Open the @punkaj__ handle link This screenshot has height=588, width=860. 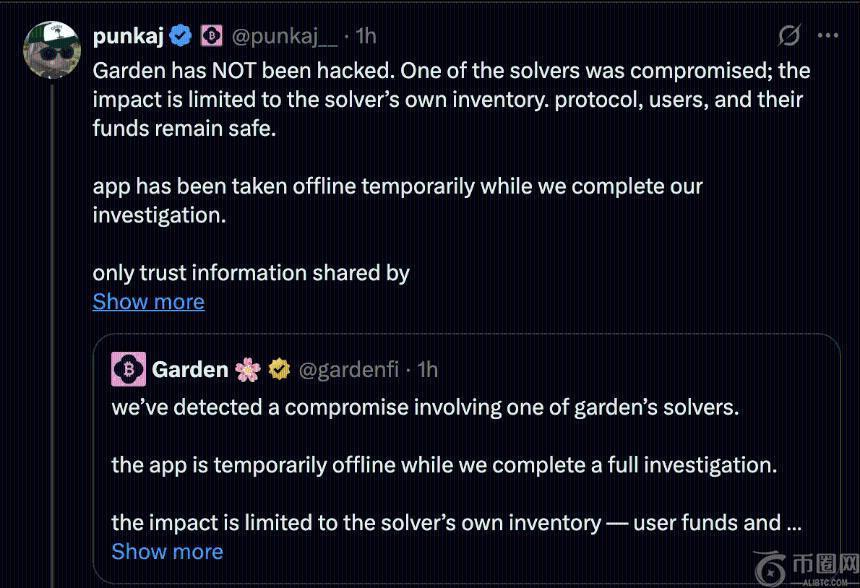[x=284, y=36]
